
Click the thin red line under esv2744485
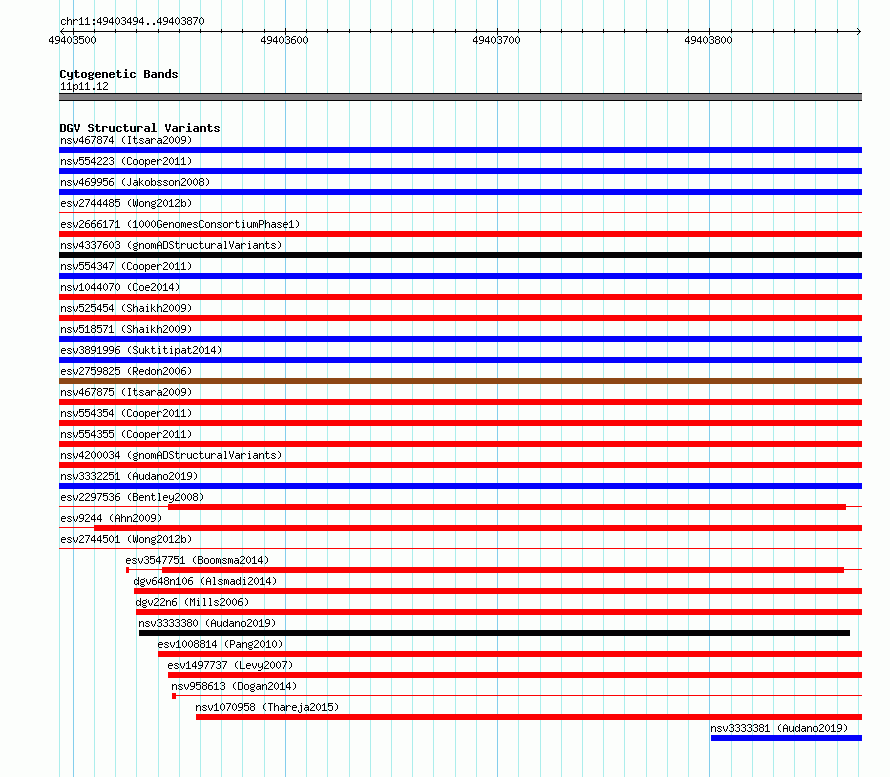[460, 213]
